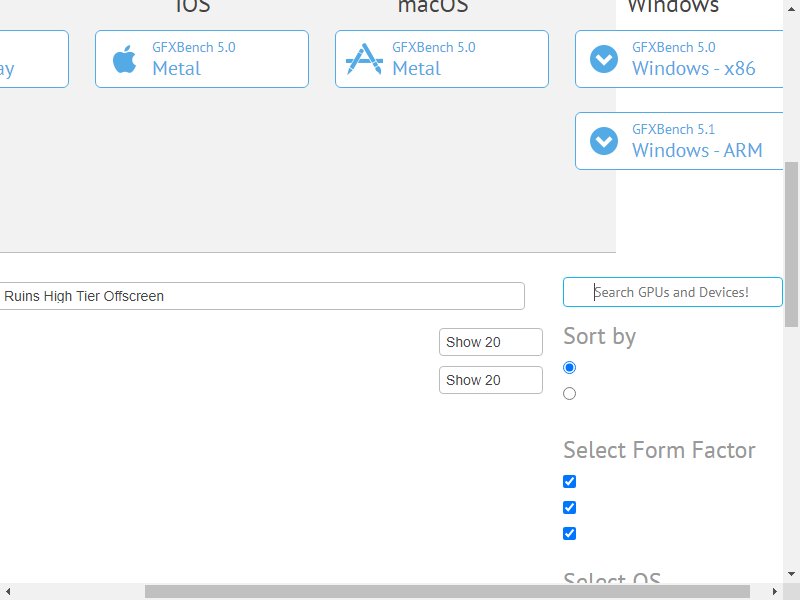This screenshot has height=600, width=800.
Task: Click the GFXBench 5.1 text
Action: tap(673, 129)
